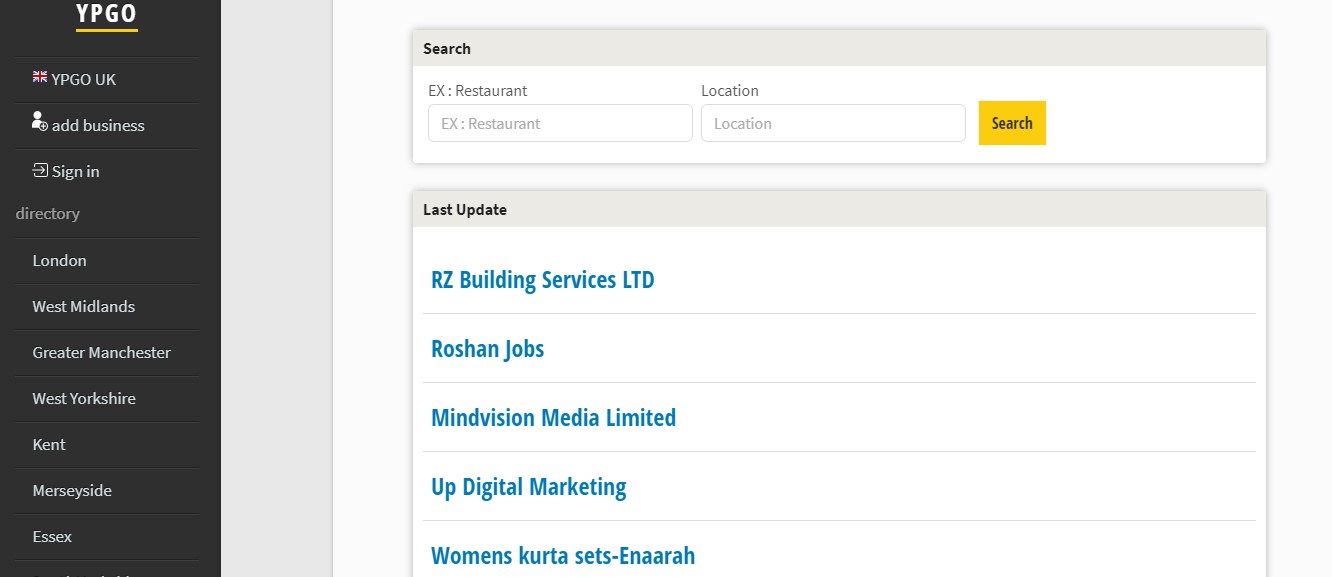The height and width of the screenshot is (577, 1332).
Task: Open the Essex directory
Action: click(x=52, y=536)
